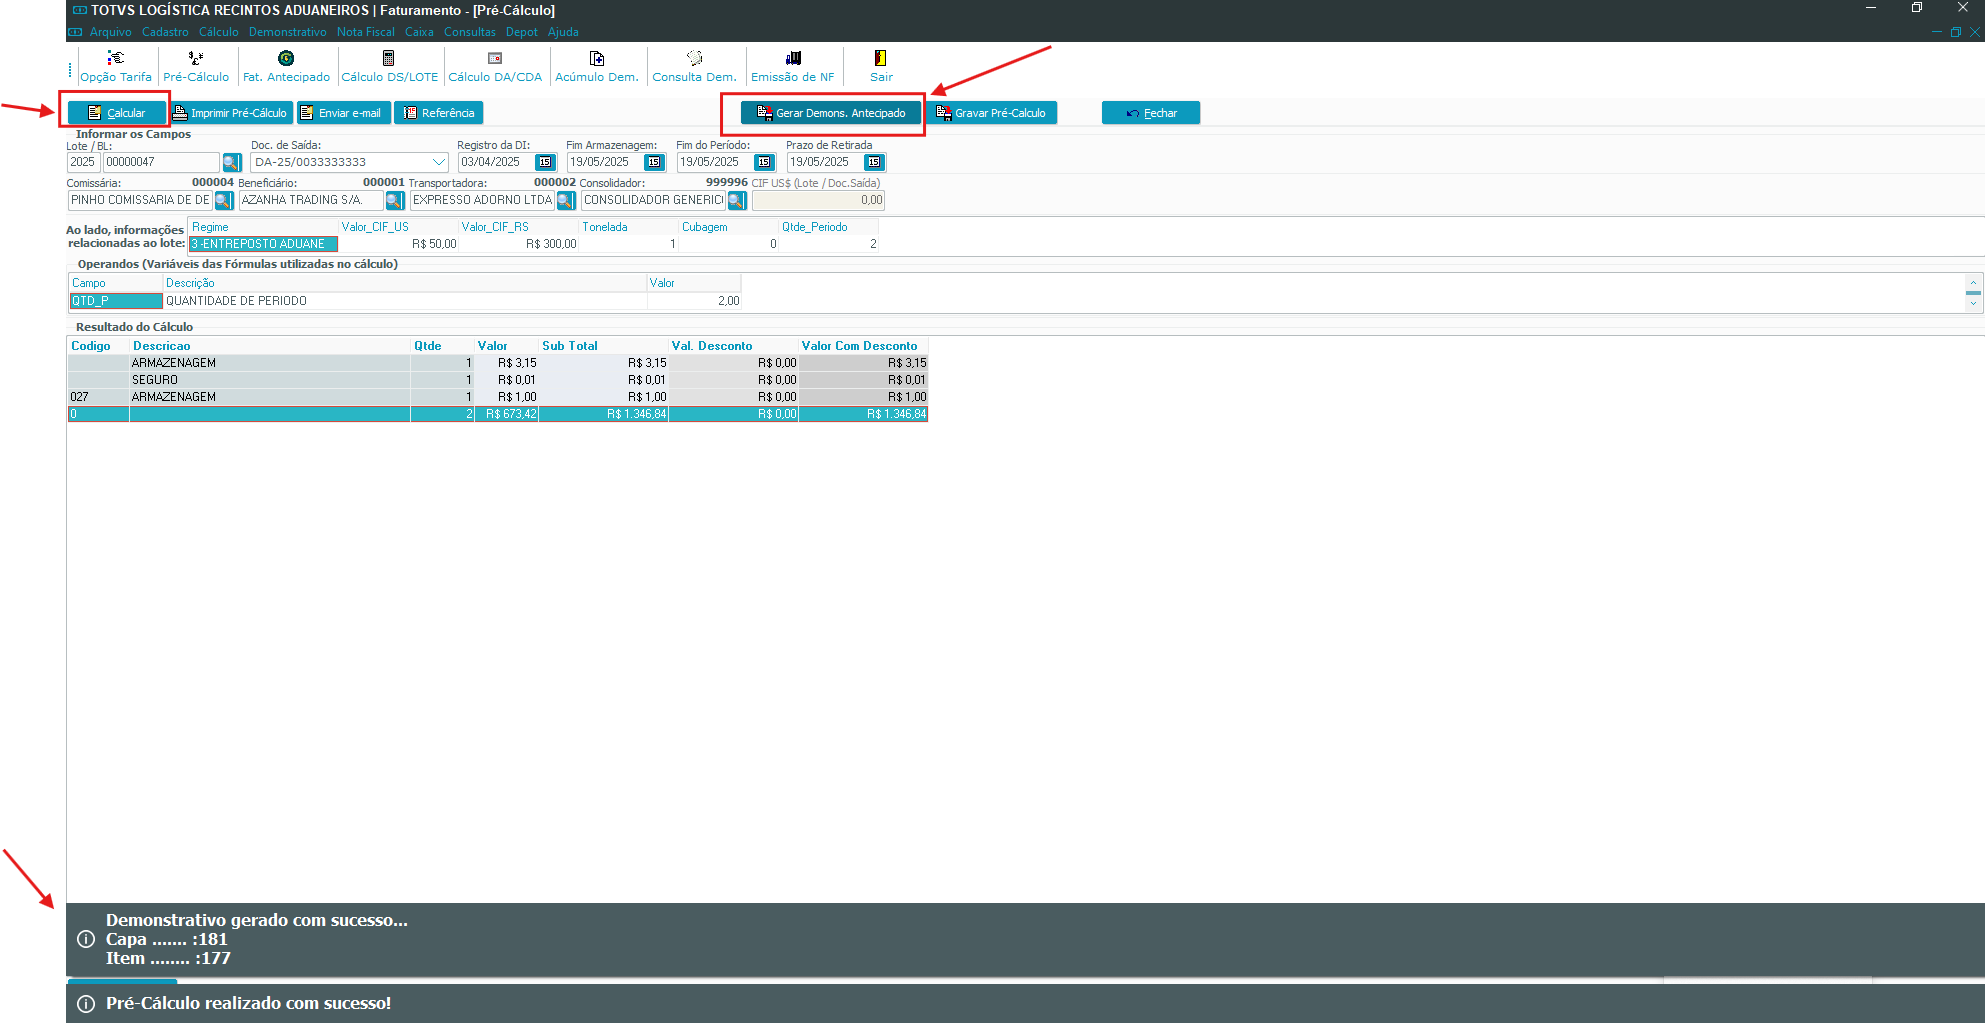
Task: Click the Enviar e-mail button
Action: 343,113
